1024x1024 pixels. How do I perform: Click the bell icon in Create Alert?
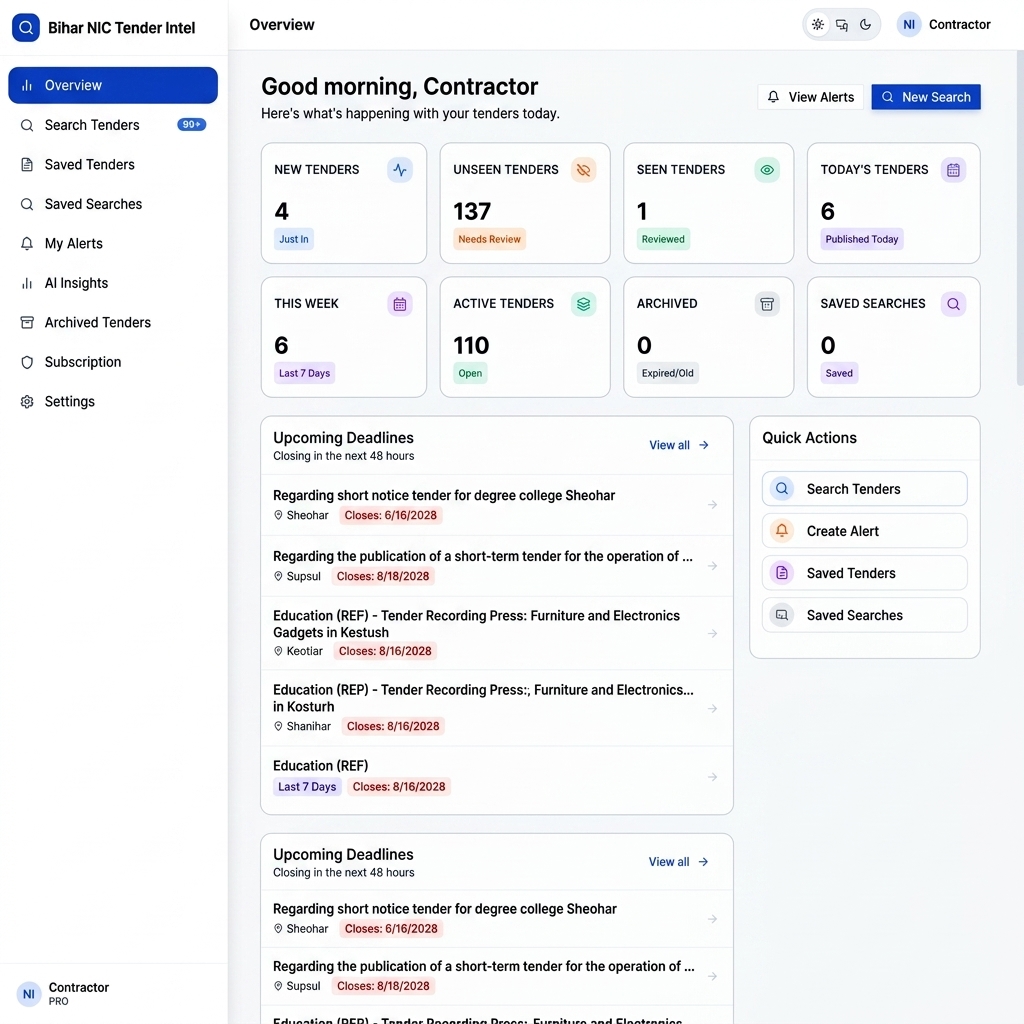pyautogui.click(x=782, y=531)
